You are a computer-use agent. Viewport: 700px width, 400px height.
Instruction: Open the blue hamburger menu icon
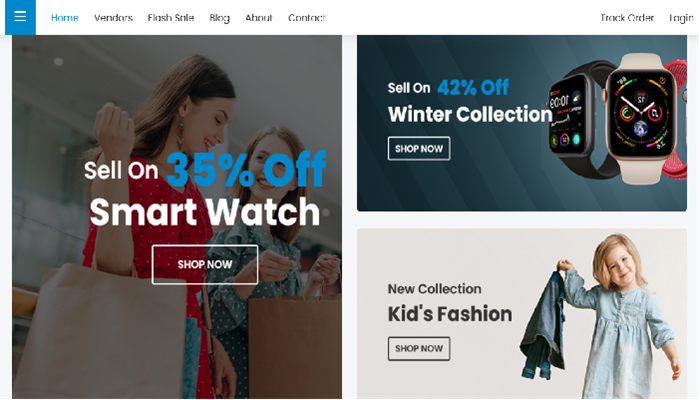[20, 17]
